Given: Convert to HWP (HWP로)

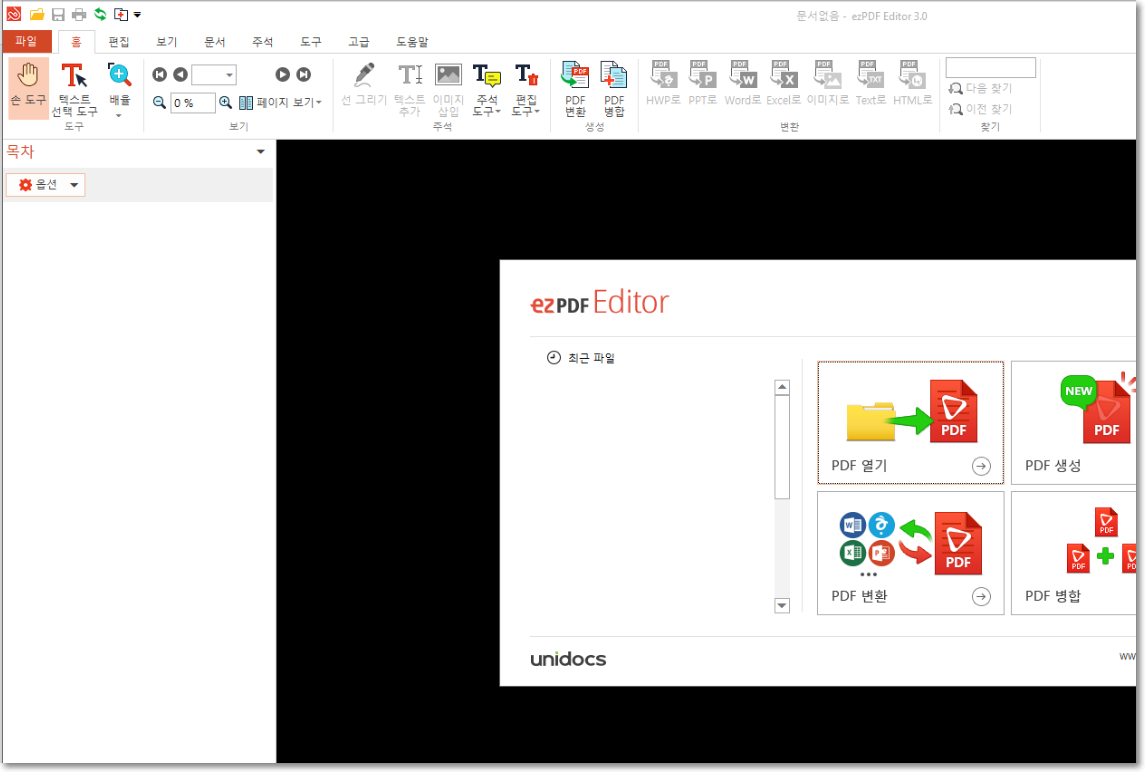Looking at the screenshot, I should pos(663,83).
